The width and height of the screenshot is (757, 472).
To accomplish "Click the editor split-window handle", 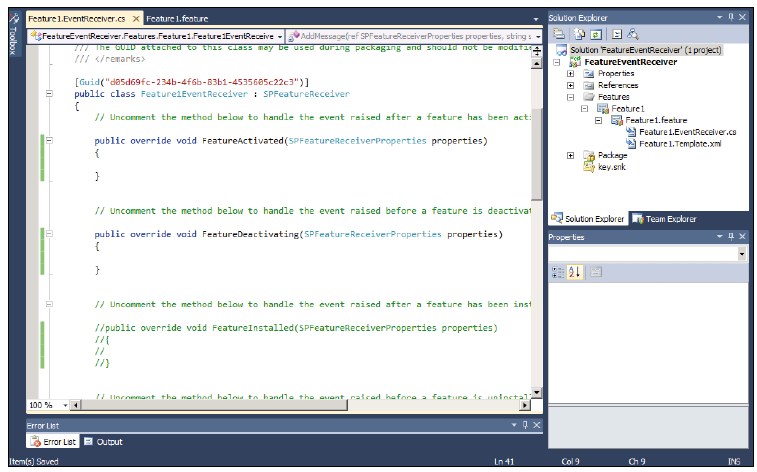I will pos(537,51).
